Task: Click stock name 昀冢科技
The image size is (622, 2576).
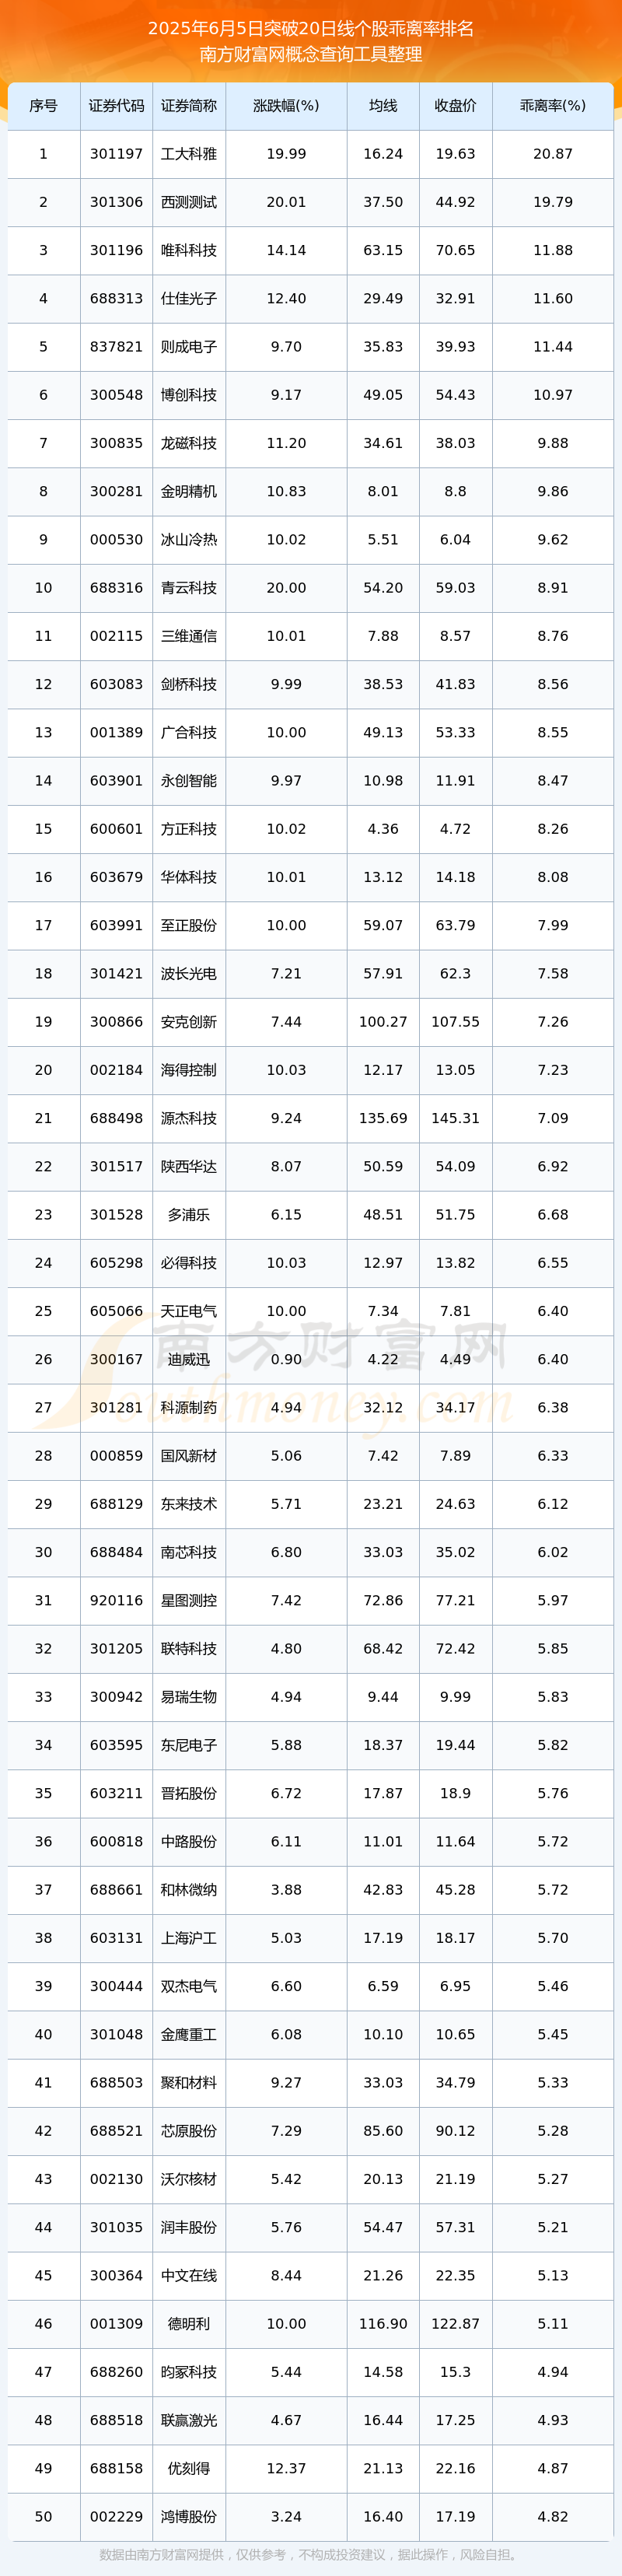Action: point(189,2372)
